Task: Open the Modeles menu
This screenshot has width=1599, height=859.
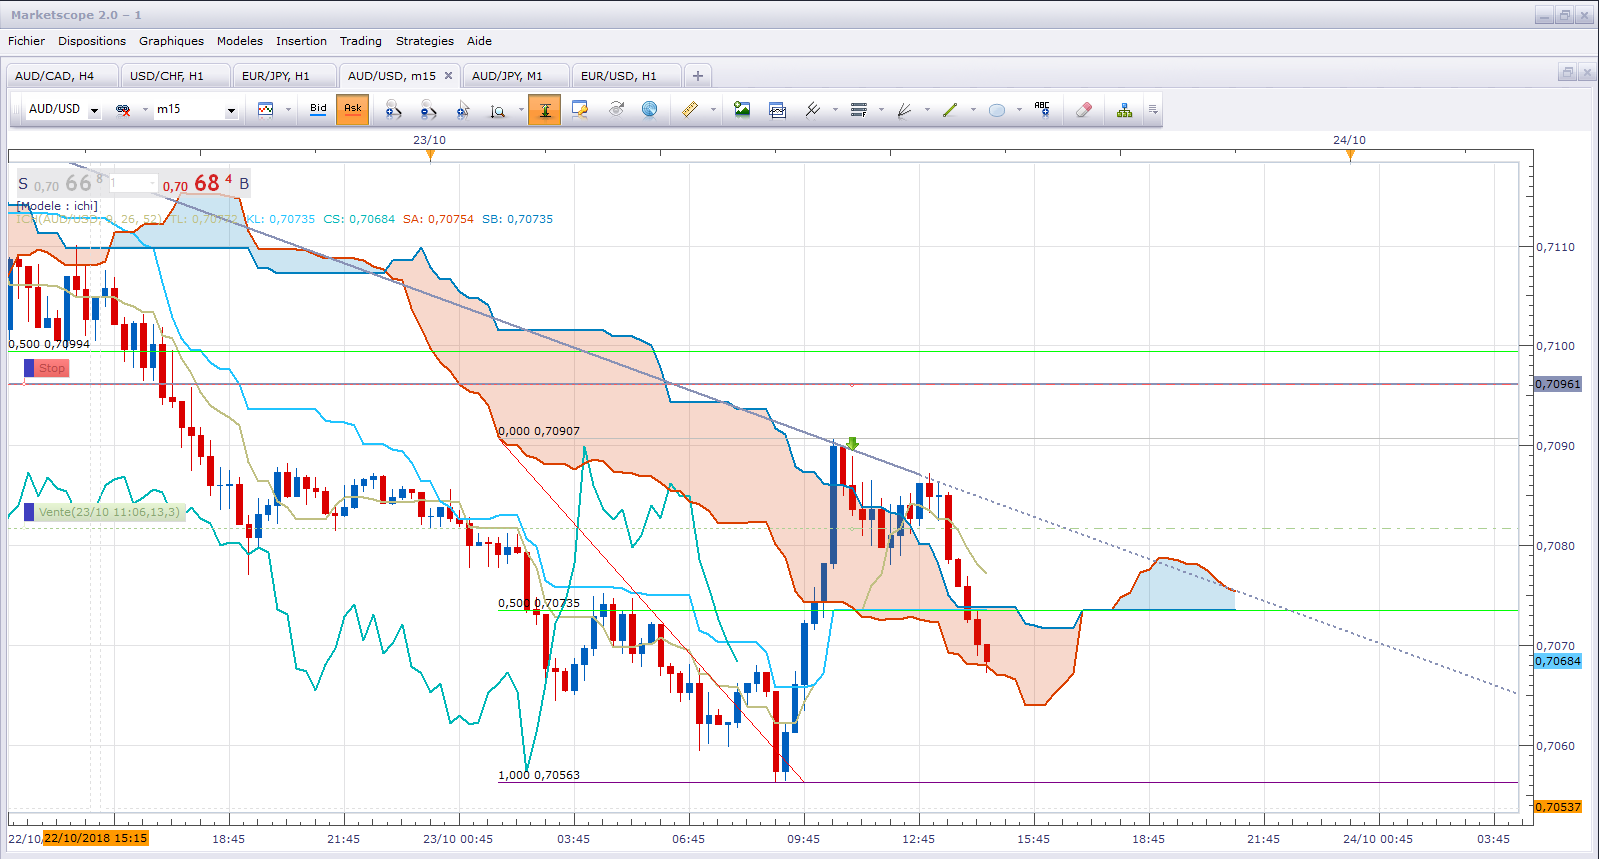Action: [240, 41]
